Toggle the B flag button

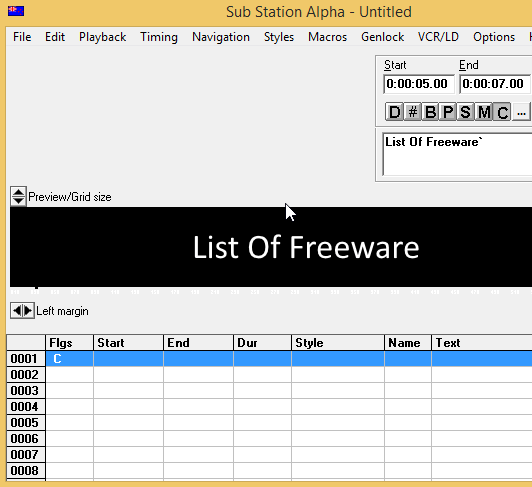[x=430, y=112]
